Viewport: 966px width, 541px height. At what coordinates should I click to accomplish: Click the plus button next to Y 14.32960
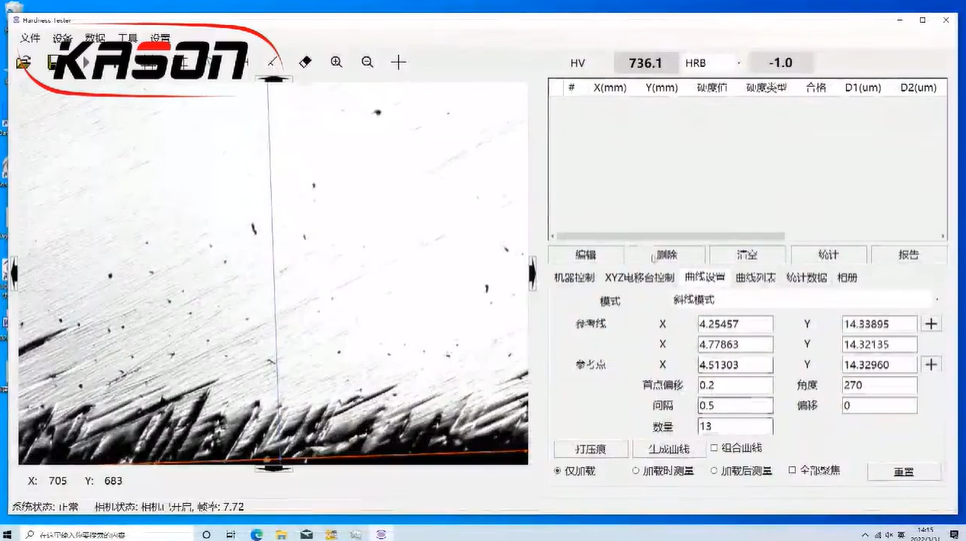tap(932, 364)
